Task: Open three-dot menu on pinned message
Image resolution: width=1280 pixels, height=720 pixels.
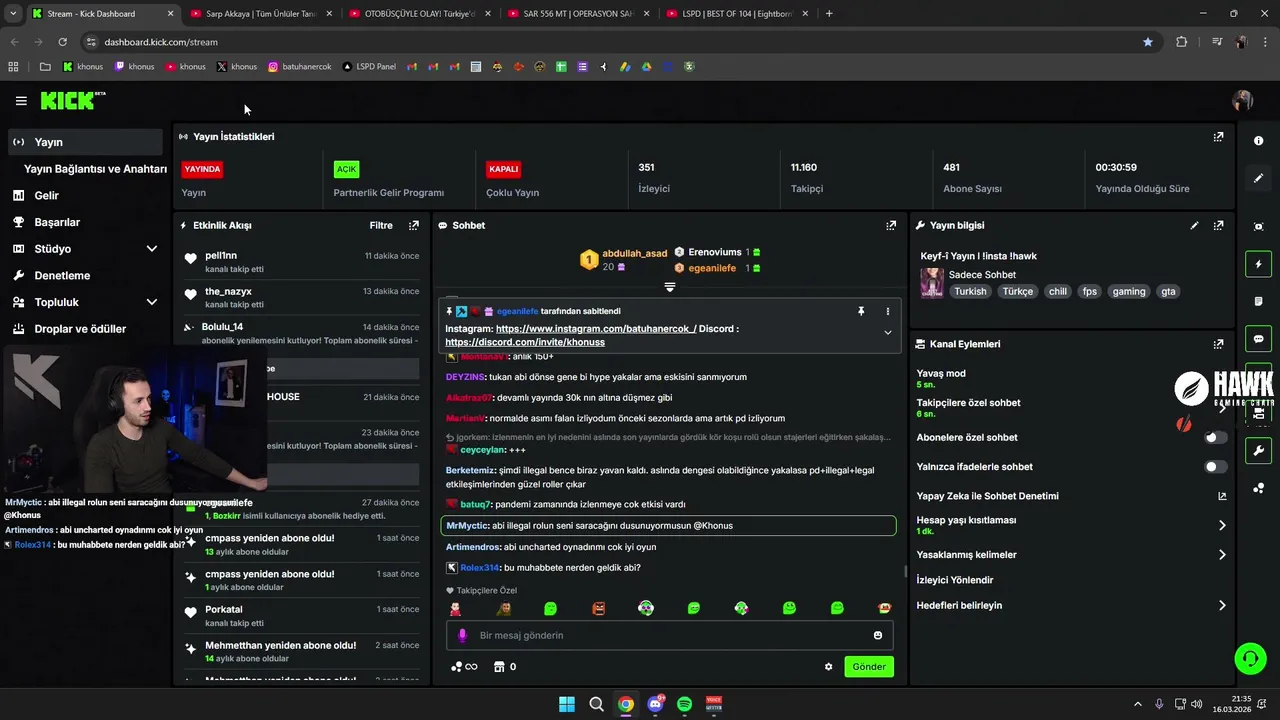Action: (887, 311)
